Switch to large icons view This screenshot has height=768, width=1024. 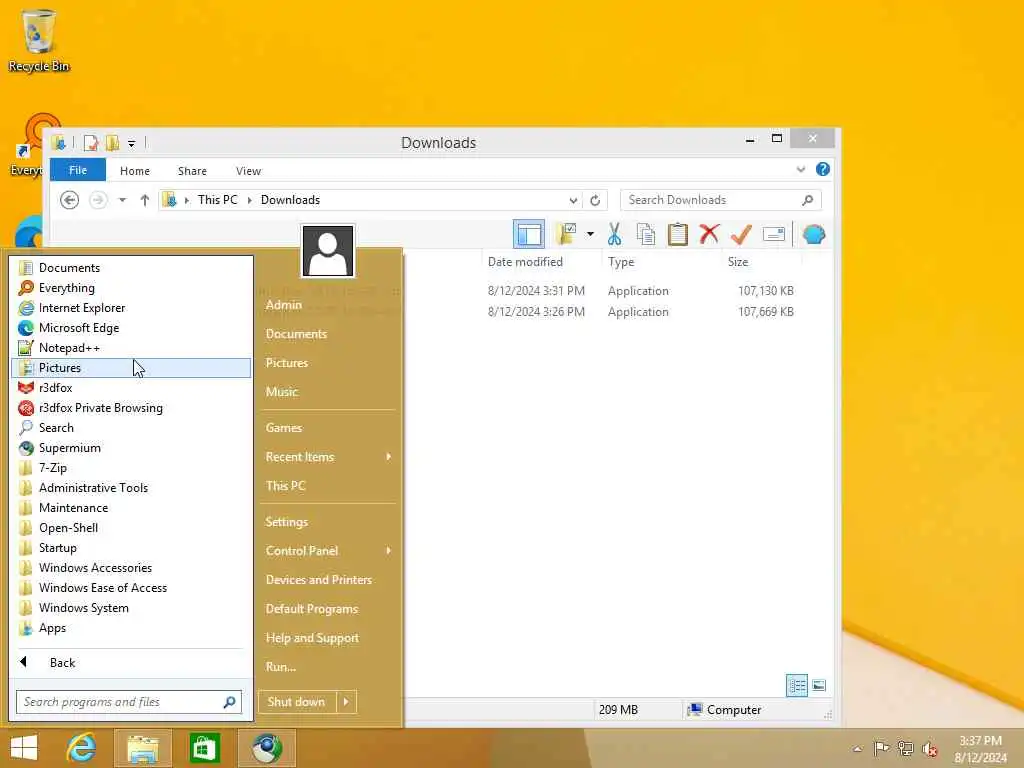819,686
